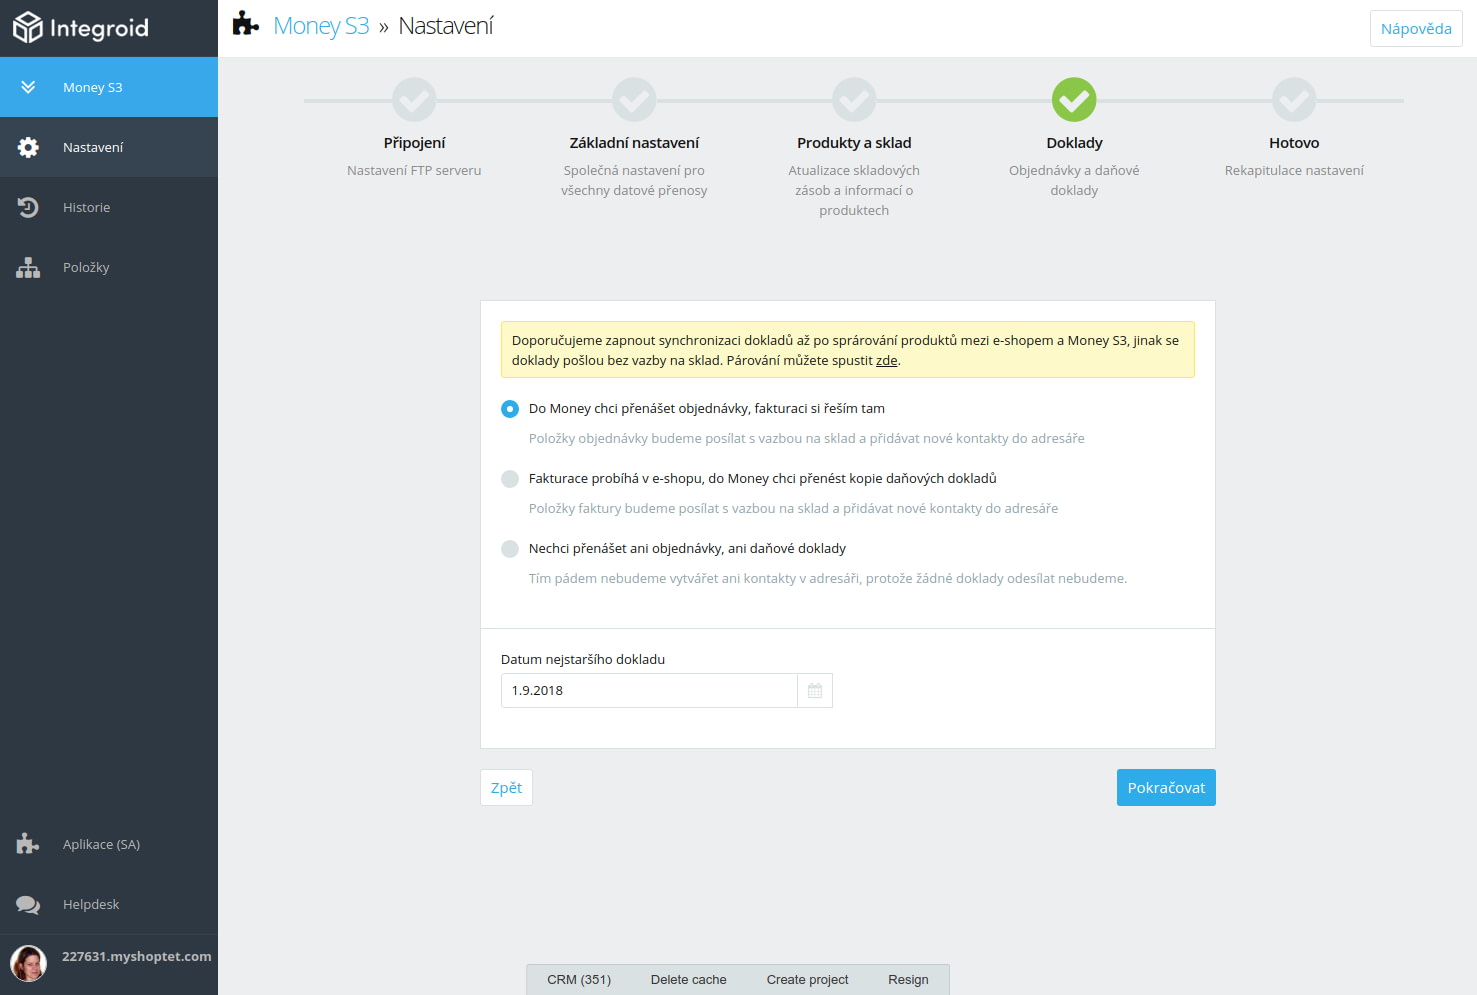The image size is (1477, 995).
Task: Click the Základní nastavení step title
Action: point(634,143)
